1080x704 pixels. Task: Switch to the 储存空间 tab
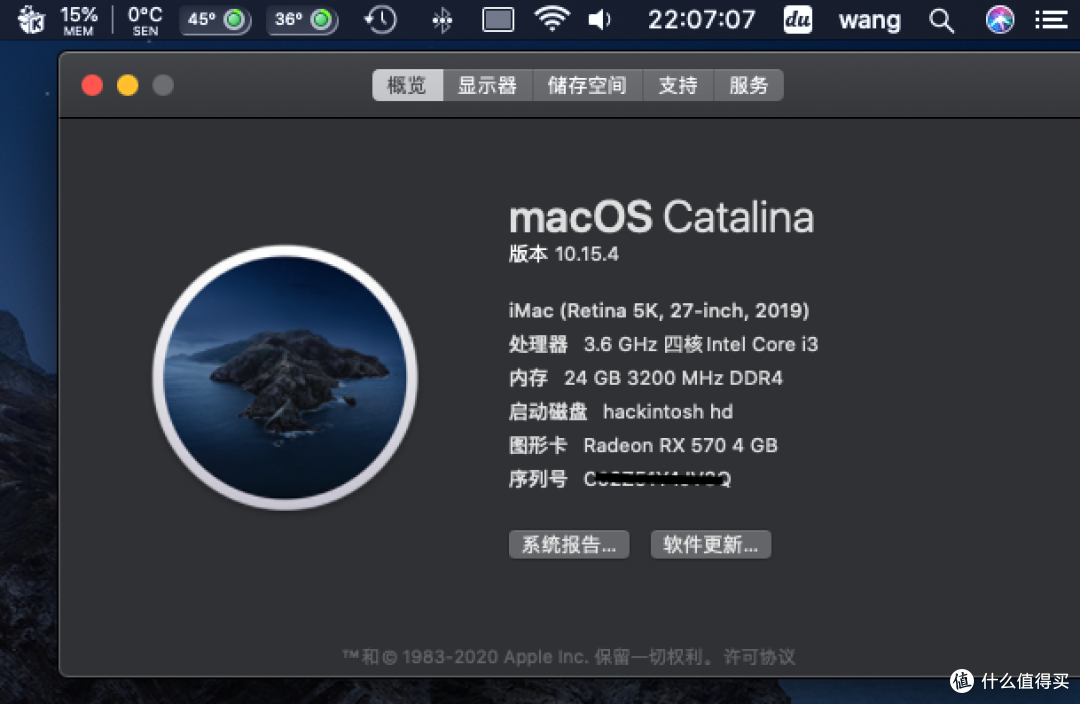(587, 85)
